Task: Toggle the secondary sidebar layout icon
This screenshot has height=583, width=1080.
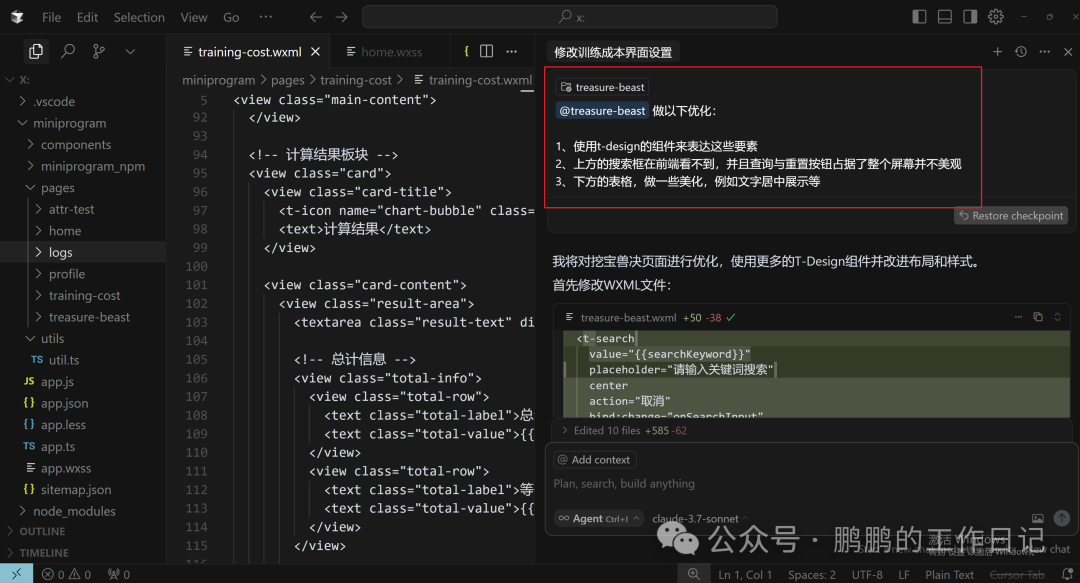Action: 970,17
